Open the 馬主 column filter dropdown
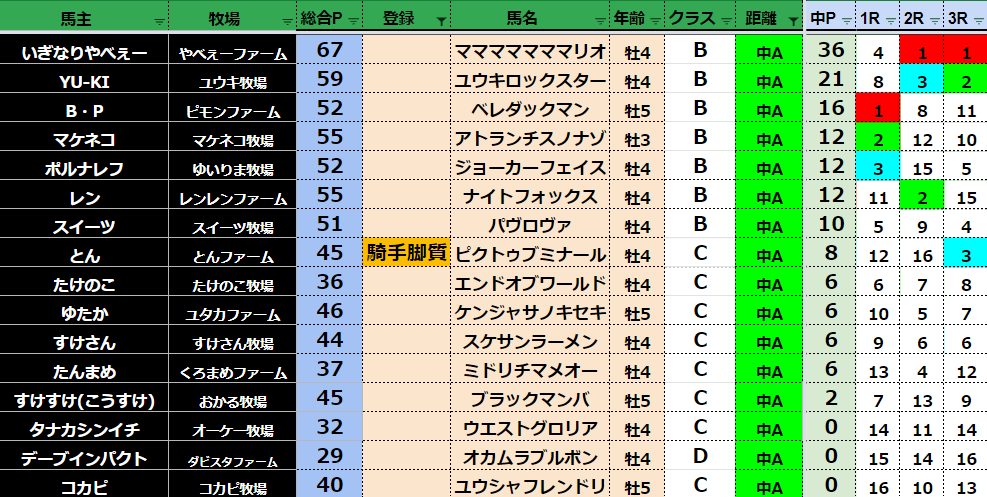 point(158,20)
